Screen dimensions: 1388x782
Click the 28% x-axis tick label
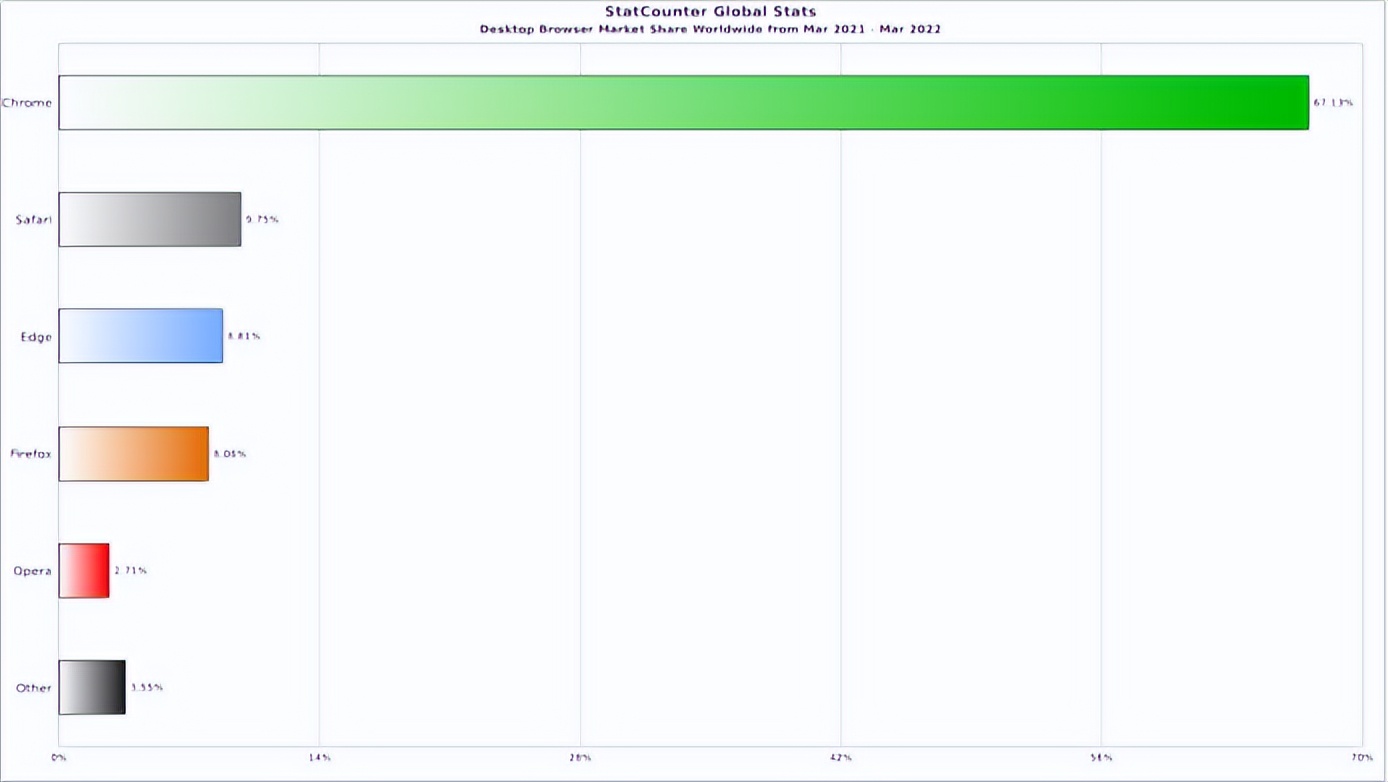pos(580,757)
